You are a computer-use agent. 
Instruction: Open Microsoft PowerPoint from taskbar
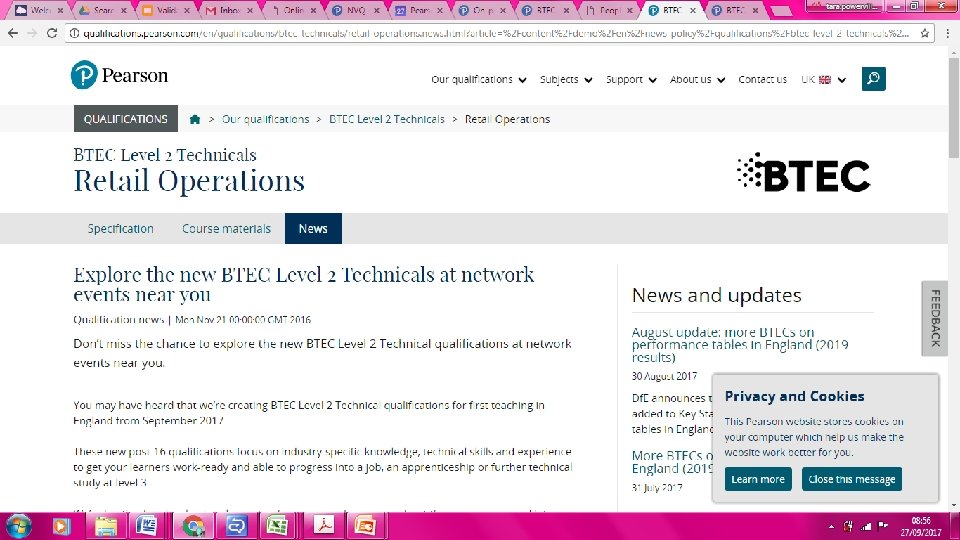coord(365,526)
